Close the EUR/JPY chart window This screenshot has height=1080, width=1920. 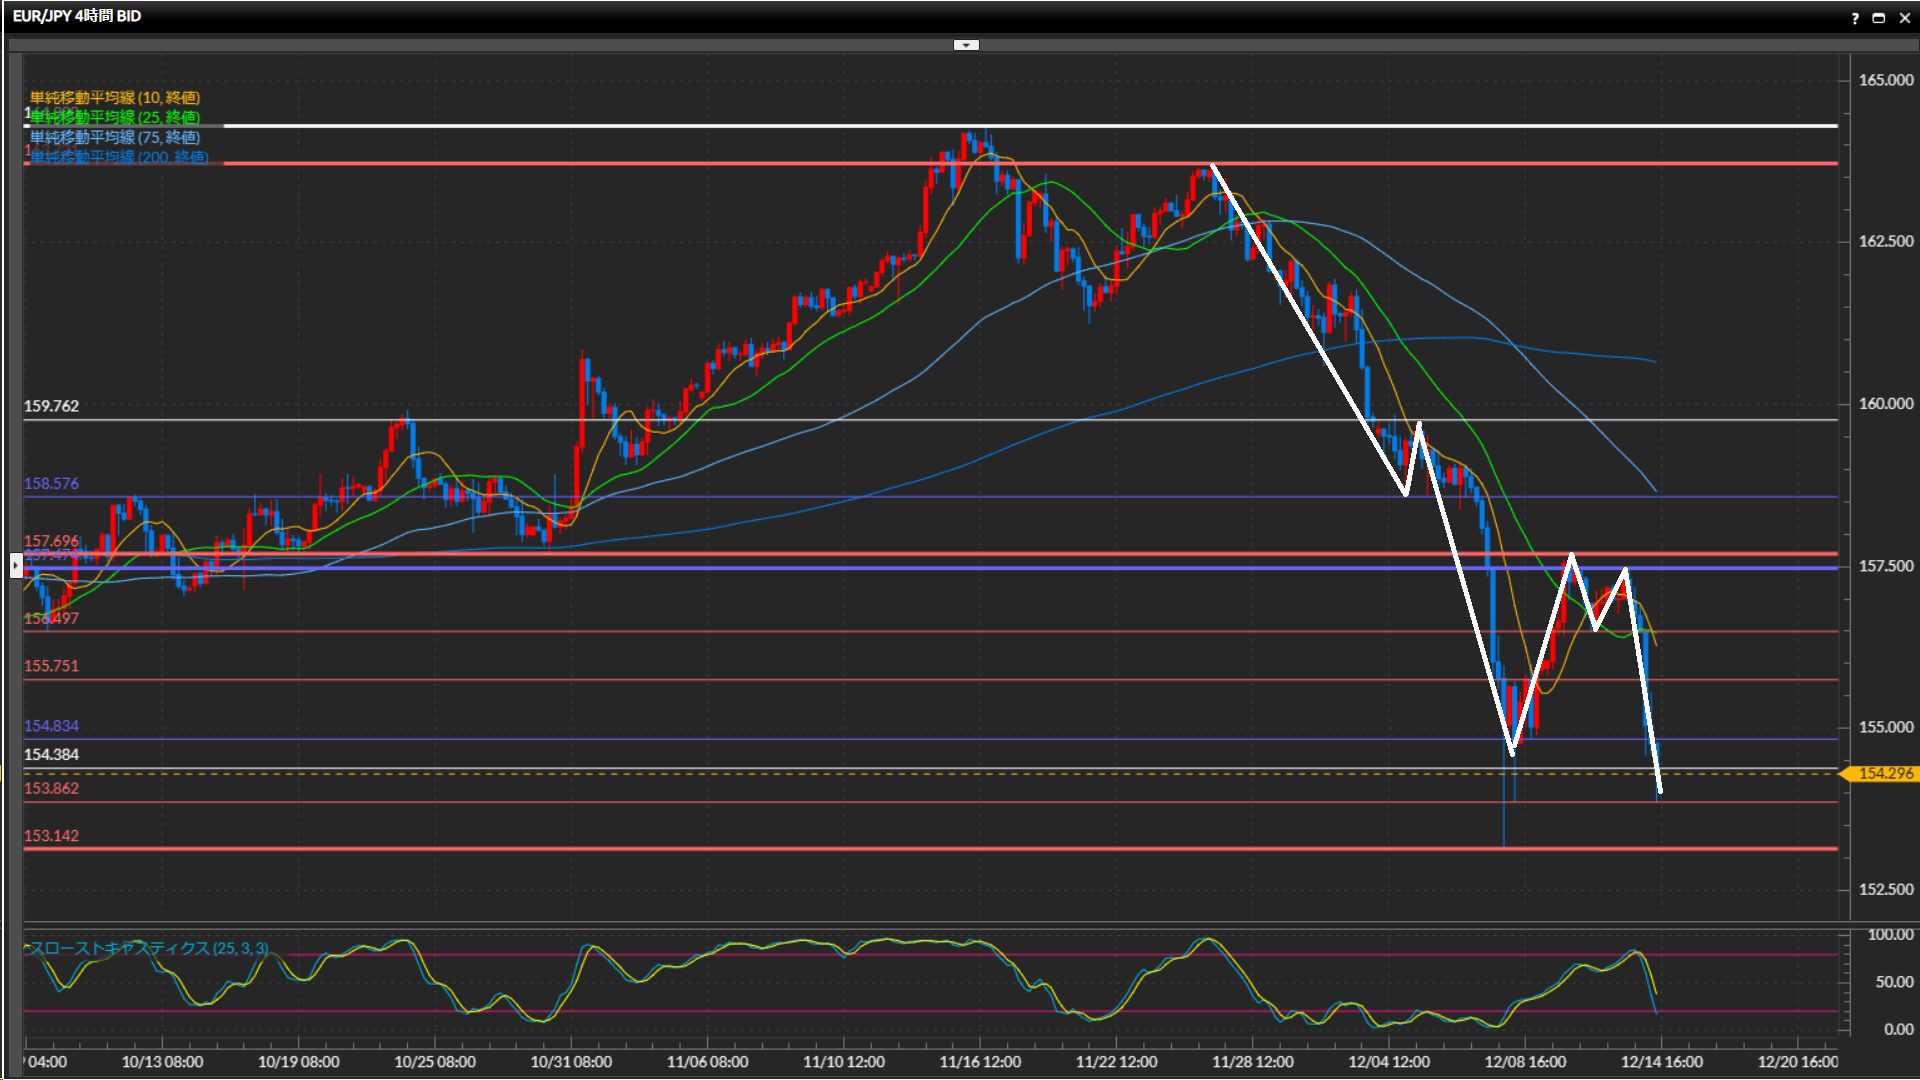(1904, 18)
